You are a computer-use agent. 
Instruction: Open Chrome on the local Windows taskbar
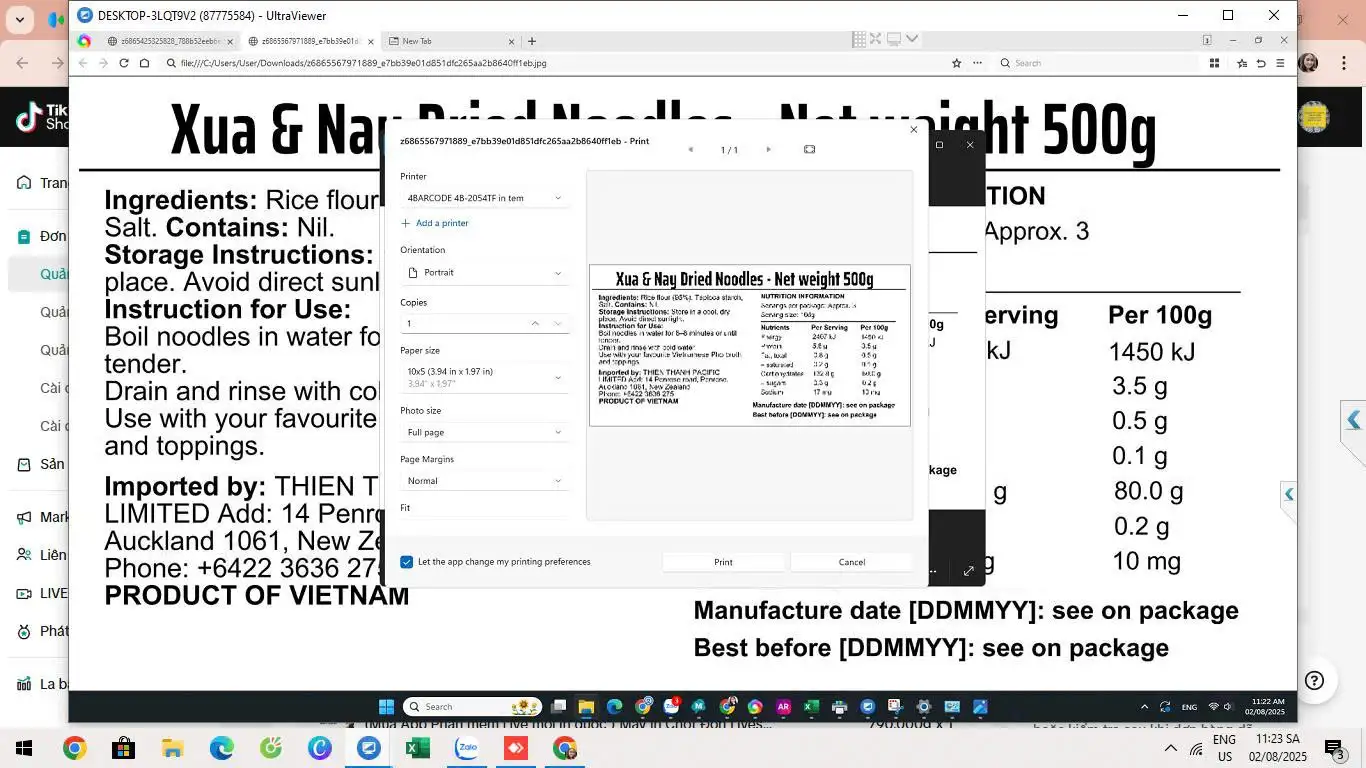coord(74,748)
